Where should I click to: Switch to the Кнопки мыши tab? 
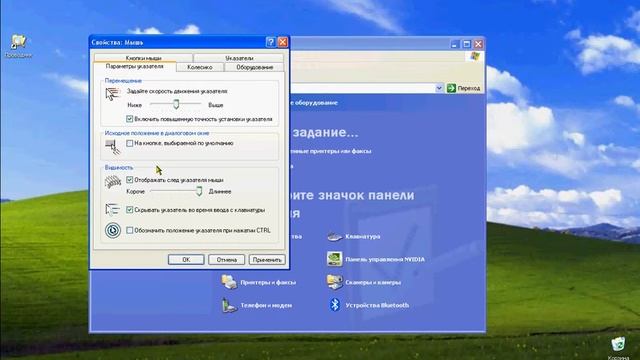pyautogui.click(x=143, y=58)
